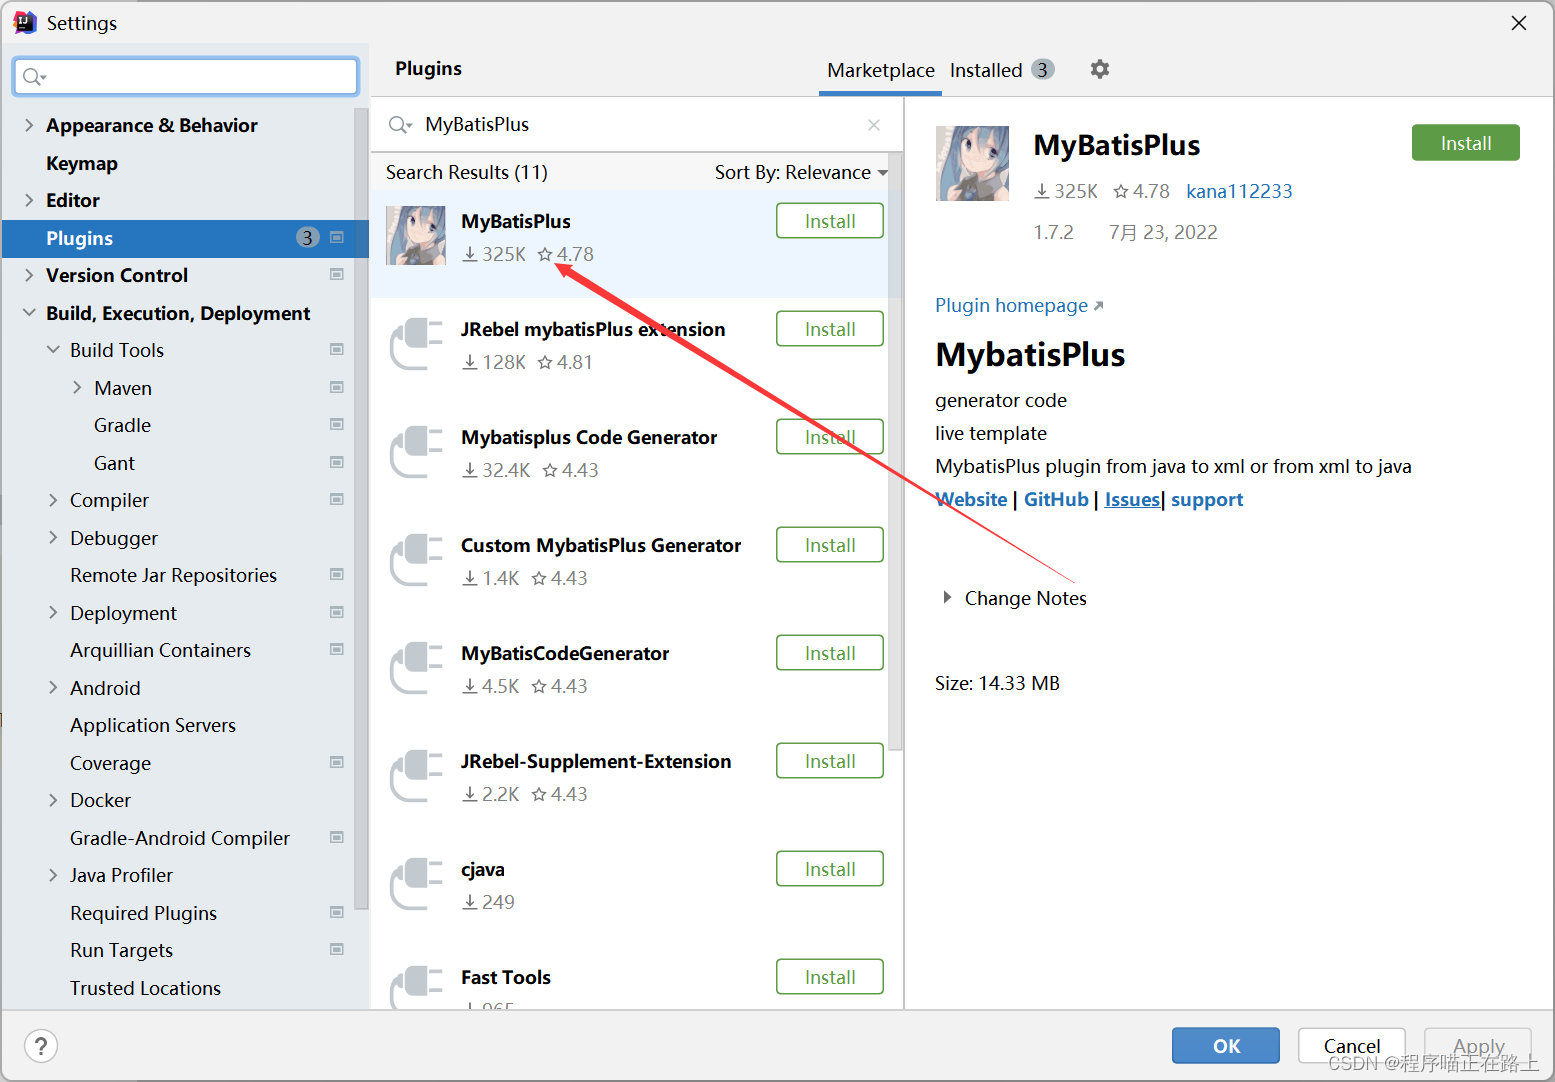Click the project-level icon beside Maven
Screen dimensions: 1555x1082
[337, 388]
